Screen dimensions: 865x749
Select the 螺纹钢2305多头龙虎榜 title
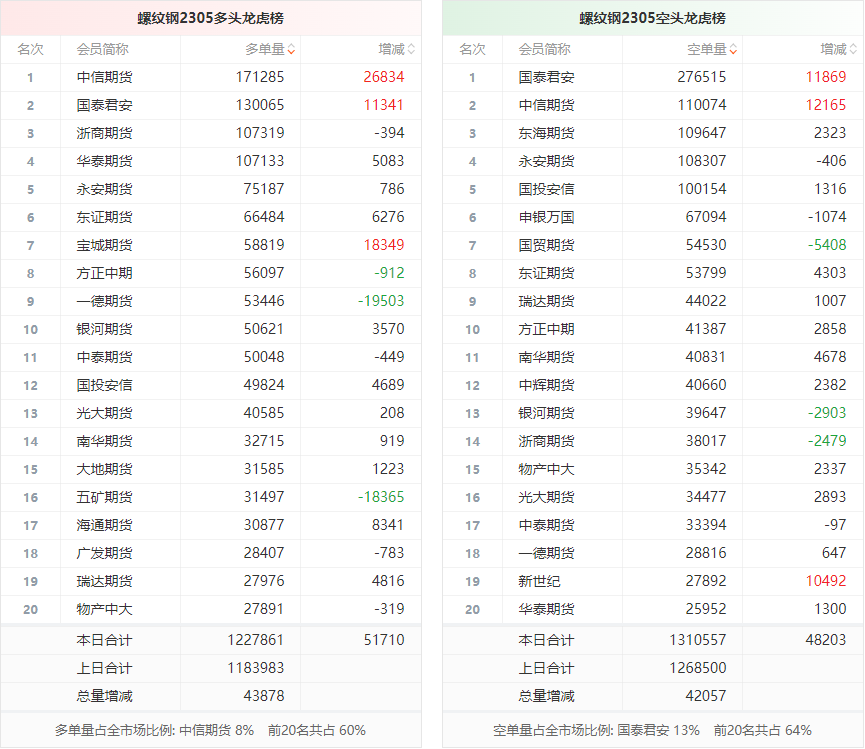tap(210, 18)
